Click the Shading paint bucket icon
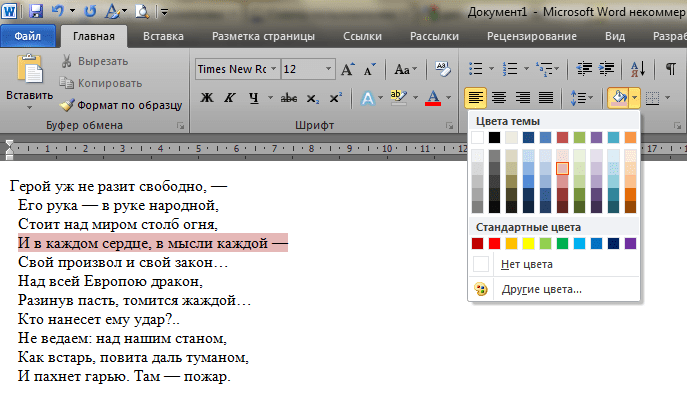This screenshot has height=404, width=687. (619, 98)
